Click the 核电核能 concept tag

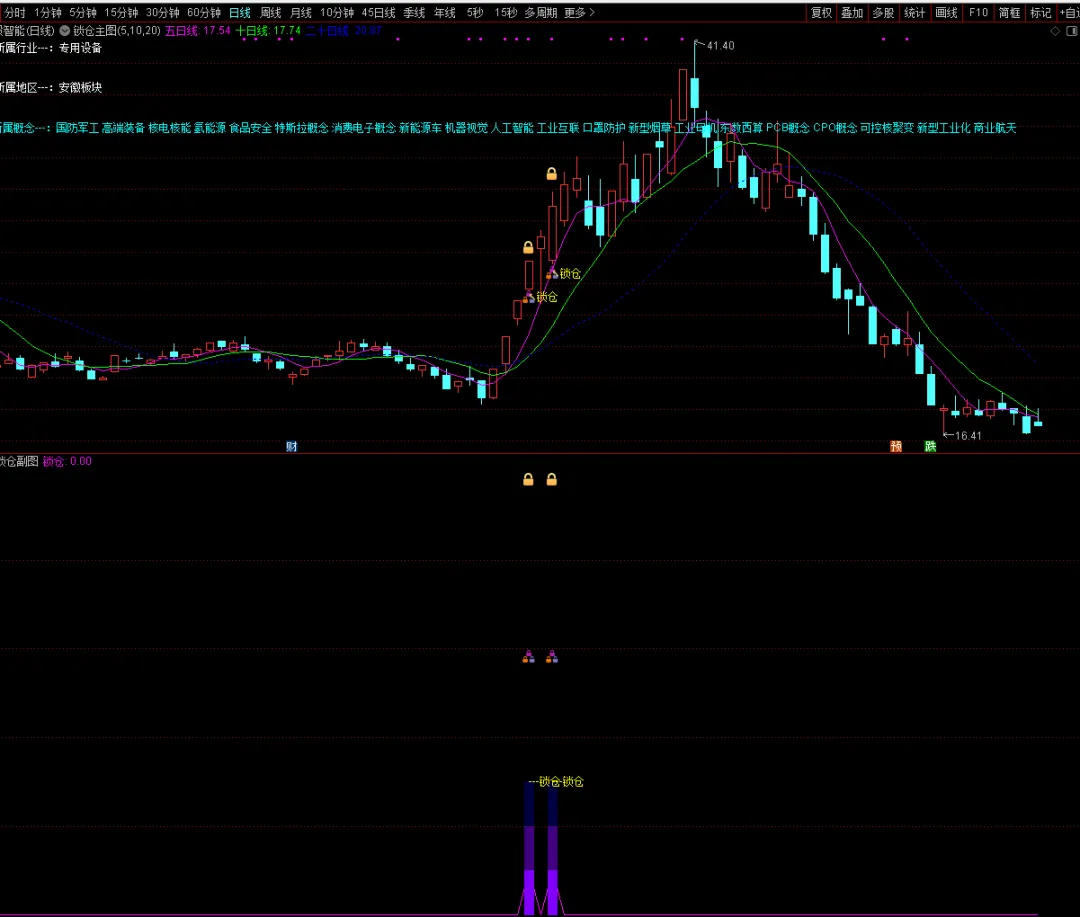coord(169,127)
